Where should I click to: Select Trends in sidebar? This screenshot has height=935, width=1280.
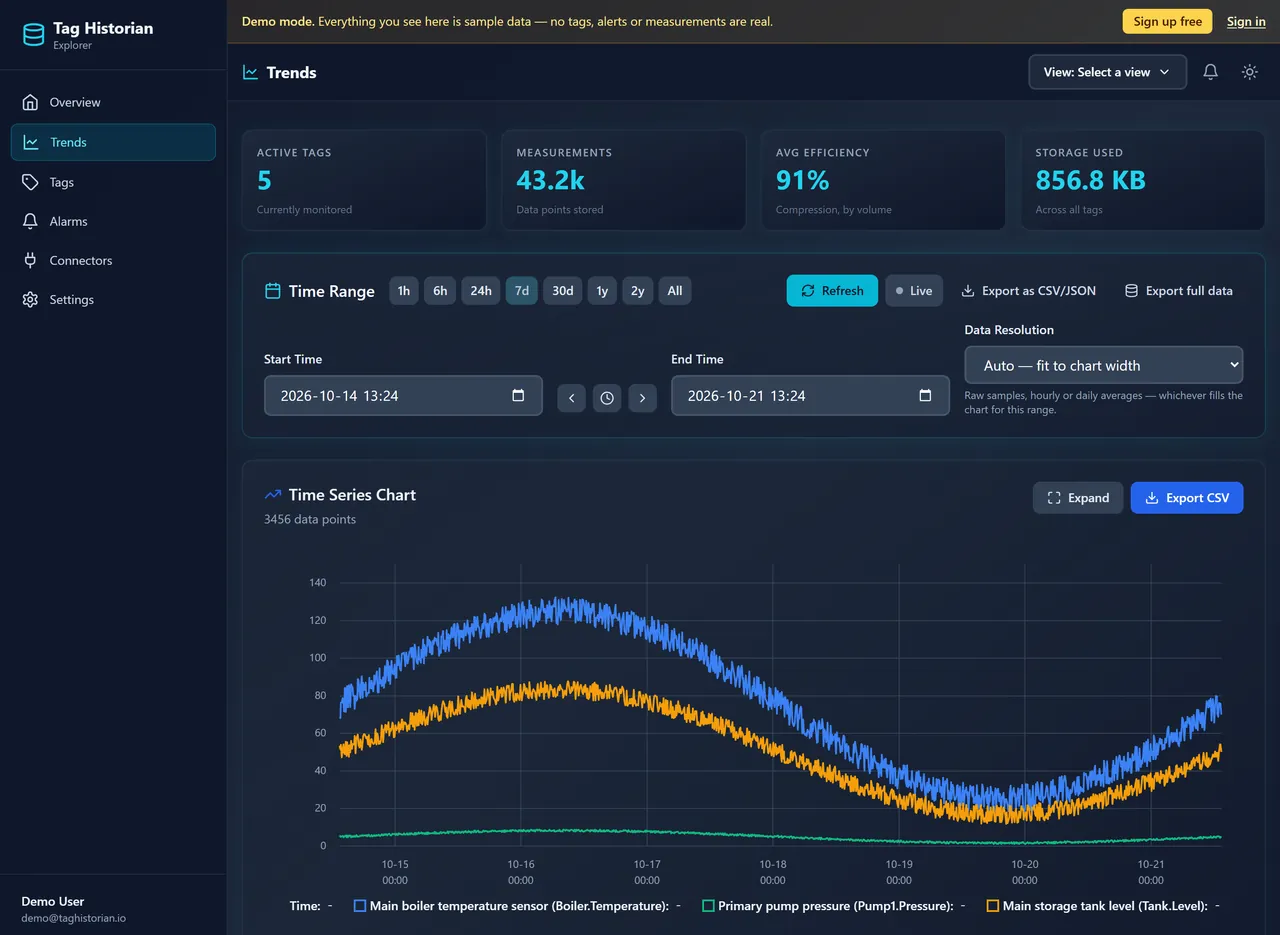click(113, 142)
